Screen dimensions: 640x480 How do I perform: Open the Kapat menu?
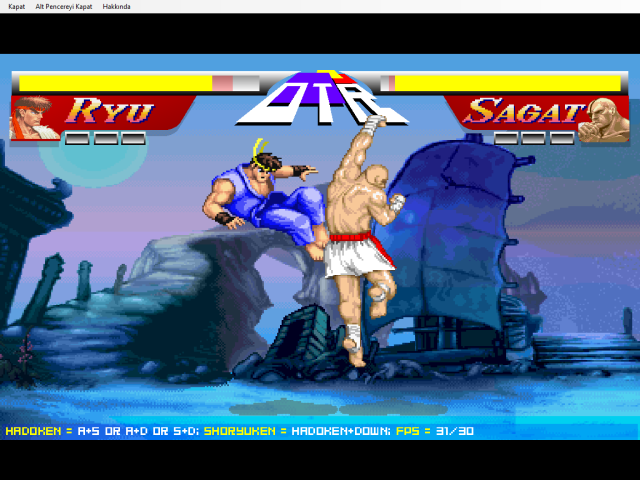17,7
